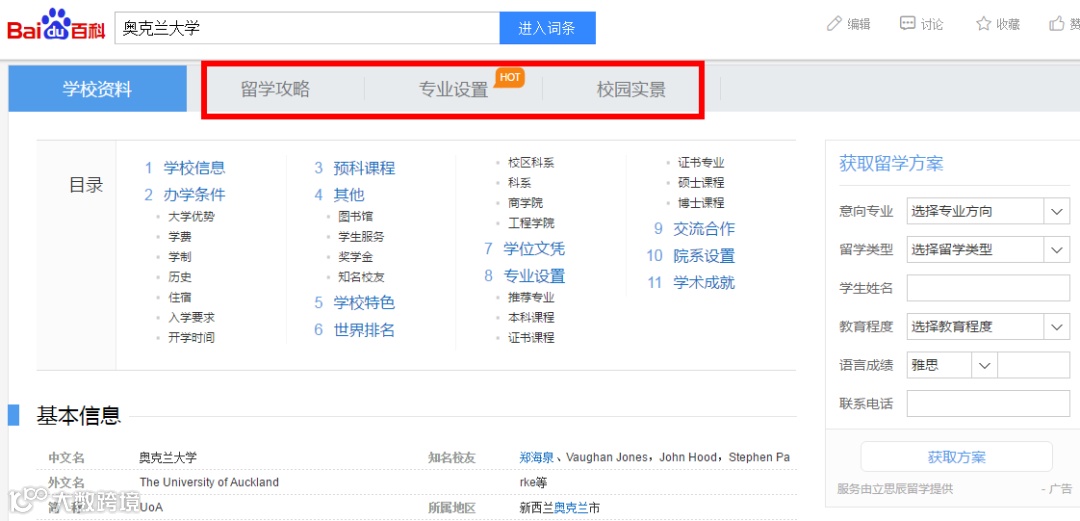
Task: Open the 教育程度 dropdown
Action: [988, 327]
